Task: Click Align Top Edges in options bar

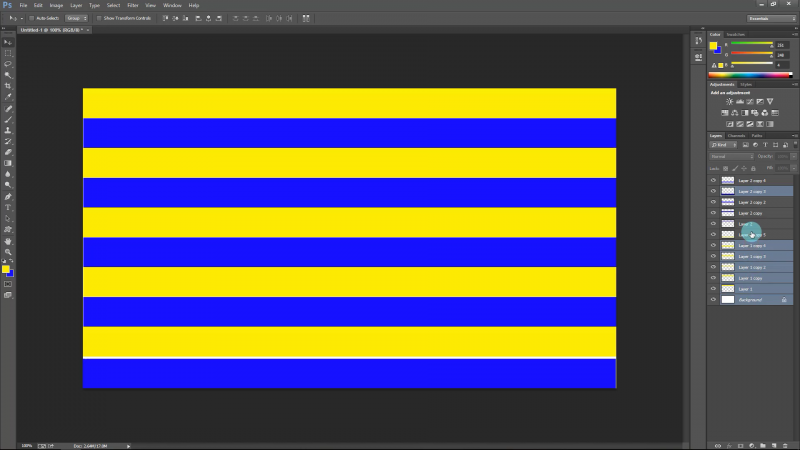Action: click(165, 18)
